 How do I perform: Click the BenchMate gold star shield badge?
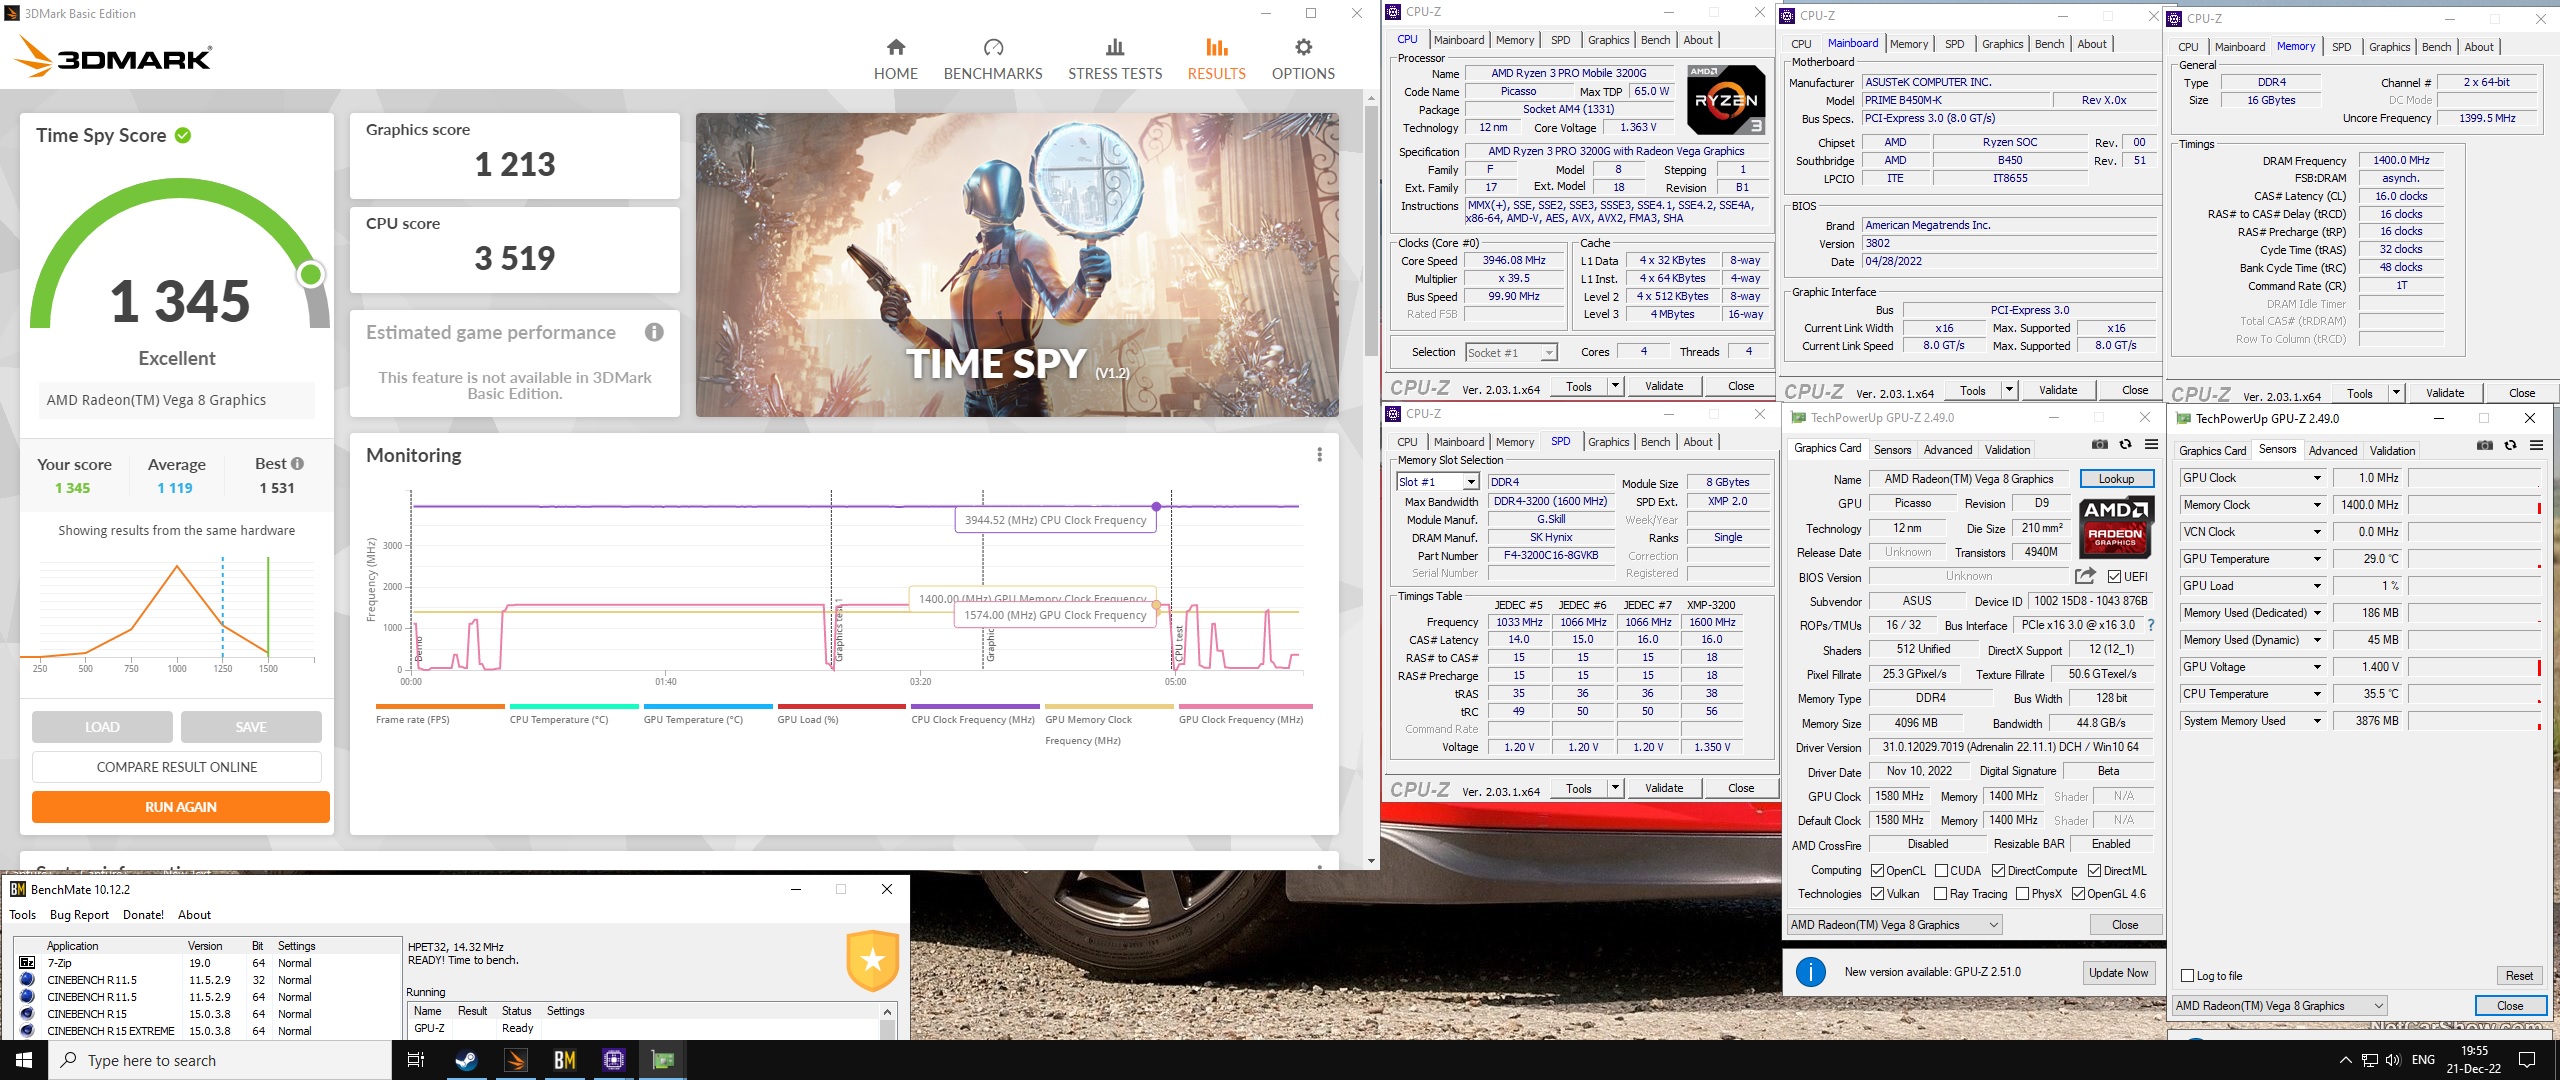click(872, 960)
